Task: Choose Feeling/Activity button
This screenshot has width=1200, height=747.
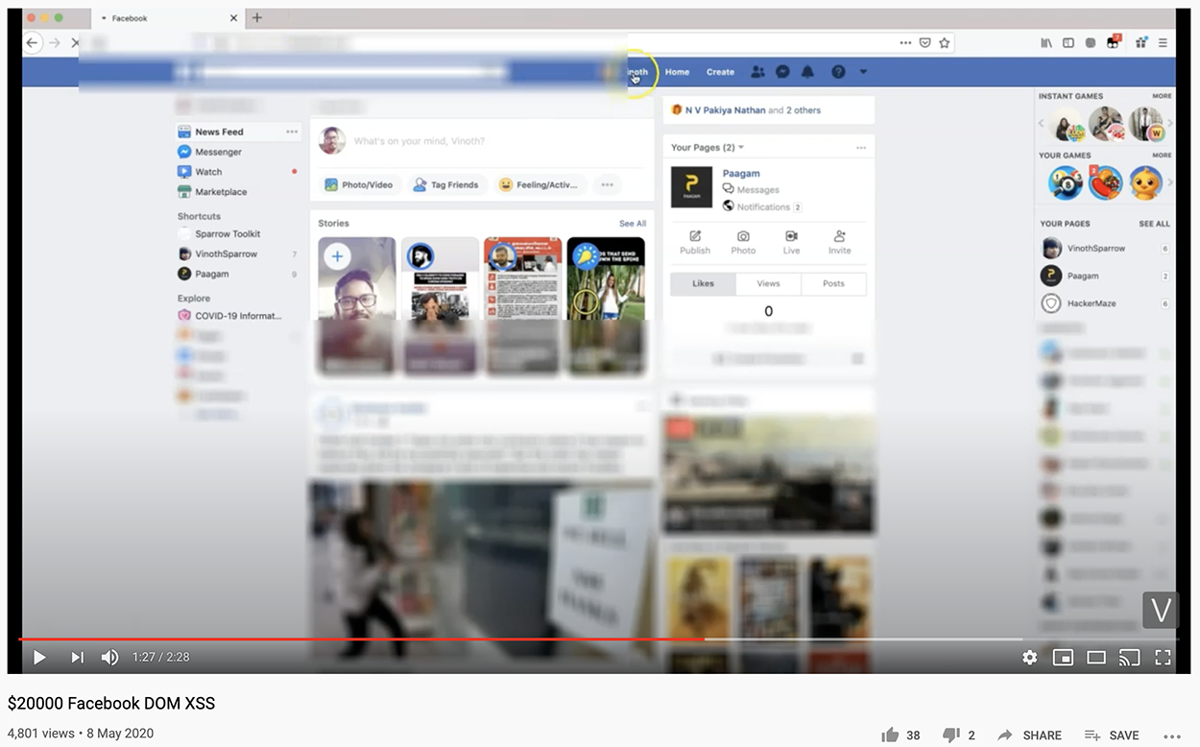Action: point(538,185)
